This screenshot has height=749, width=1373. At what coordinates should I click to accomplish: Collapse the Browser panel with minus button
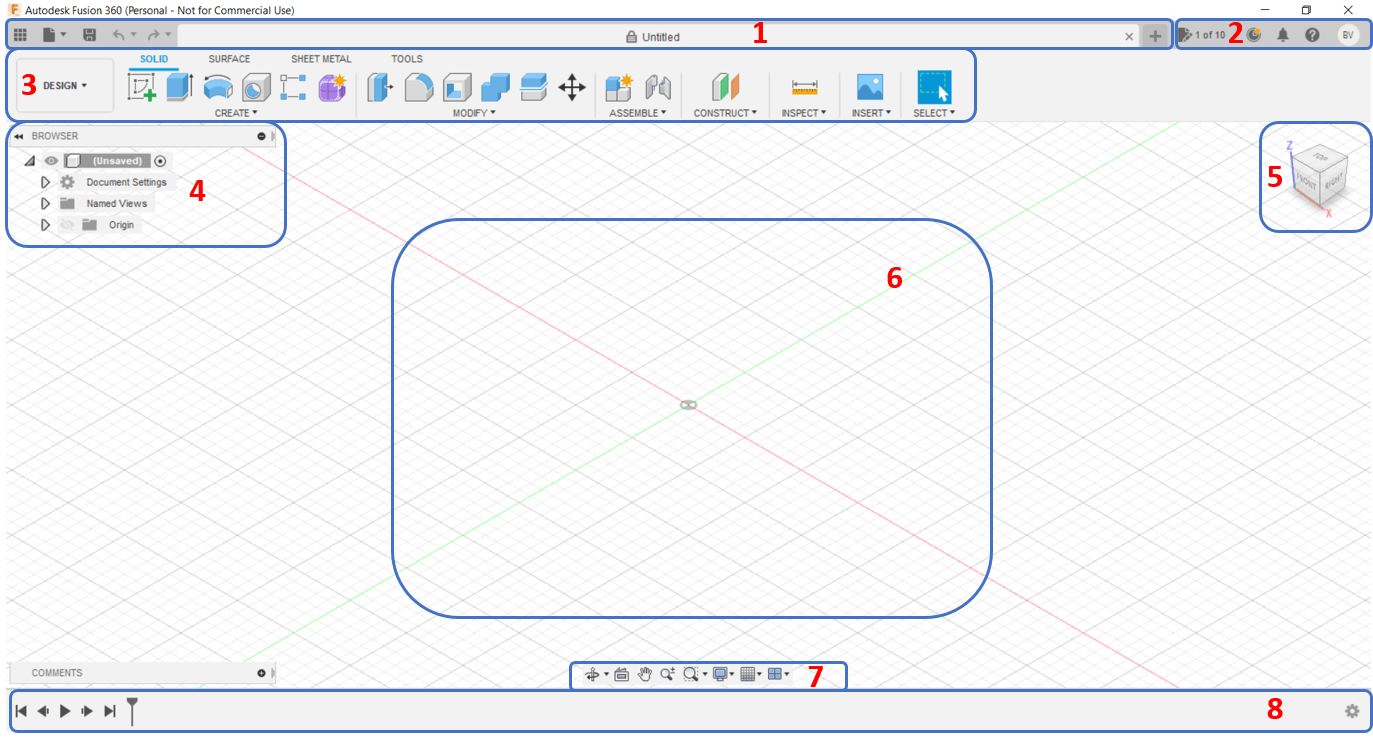point(261,136)
